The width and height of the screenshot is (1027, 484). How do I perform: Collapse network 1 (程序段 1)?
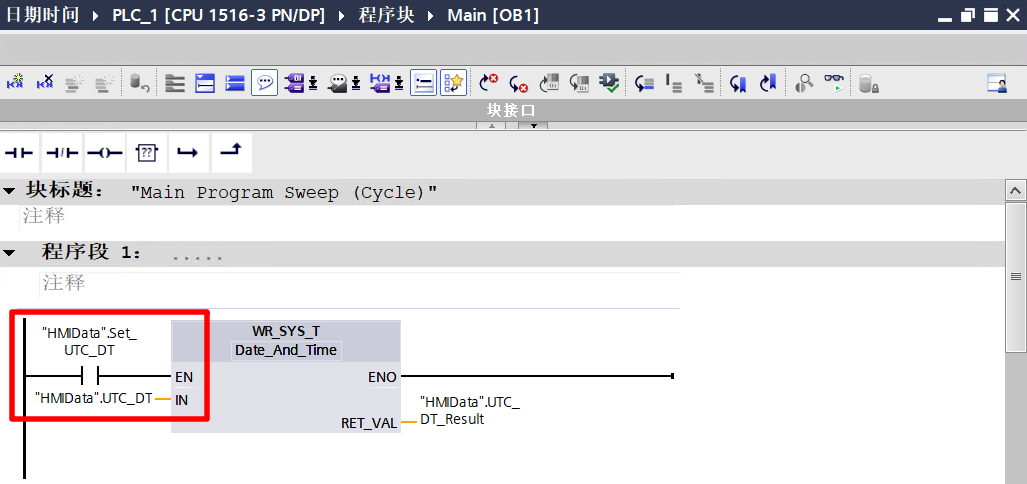pos(9,253)
